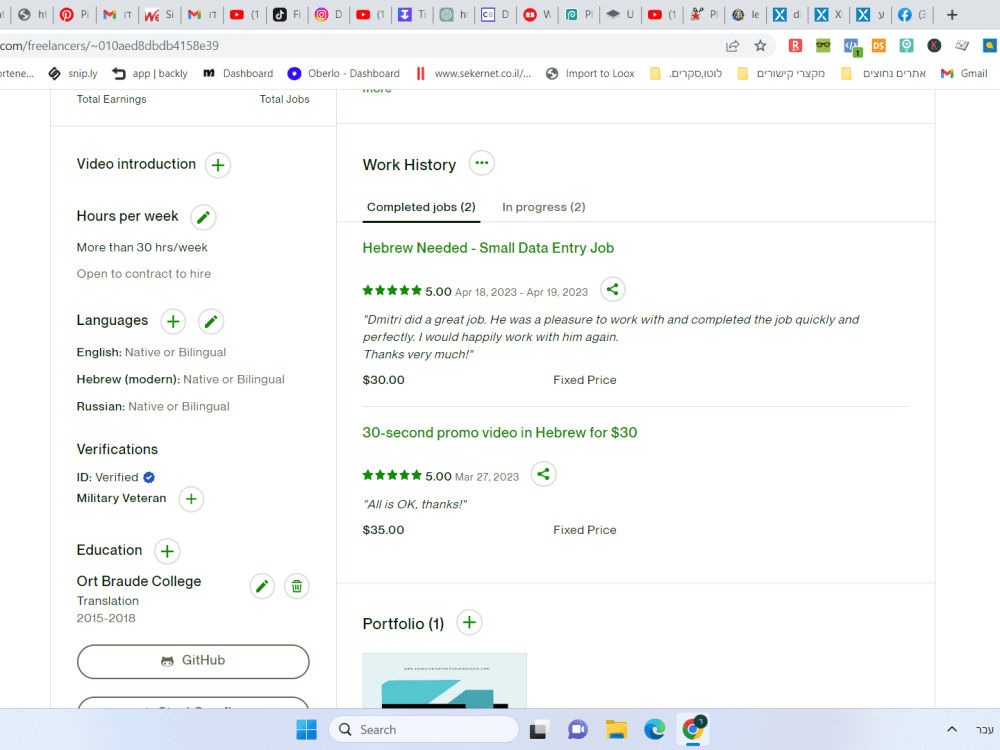The image size is (1000, 750).
Task: Switch to the Facebook browser tab
Action: point(913,15)
